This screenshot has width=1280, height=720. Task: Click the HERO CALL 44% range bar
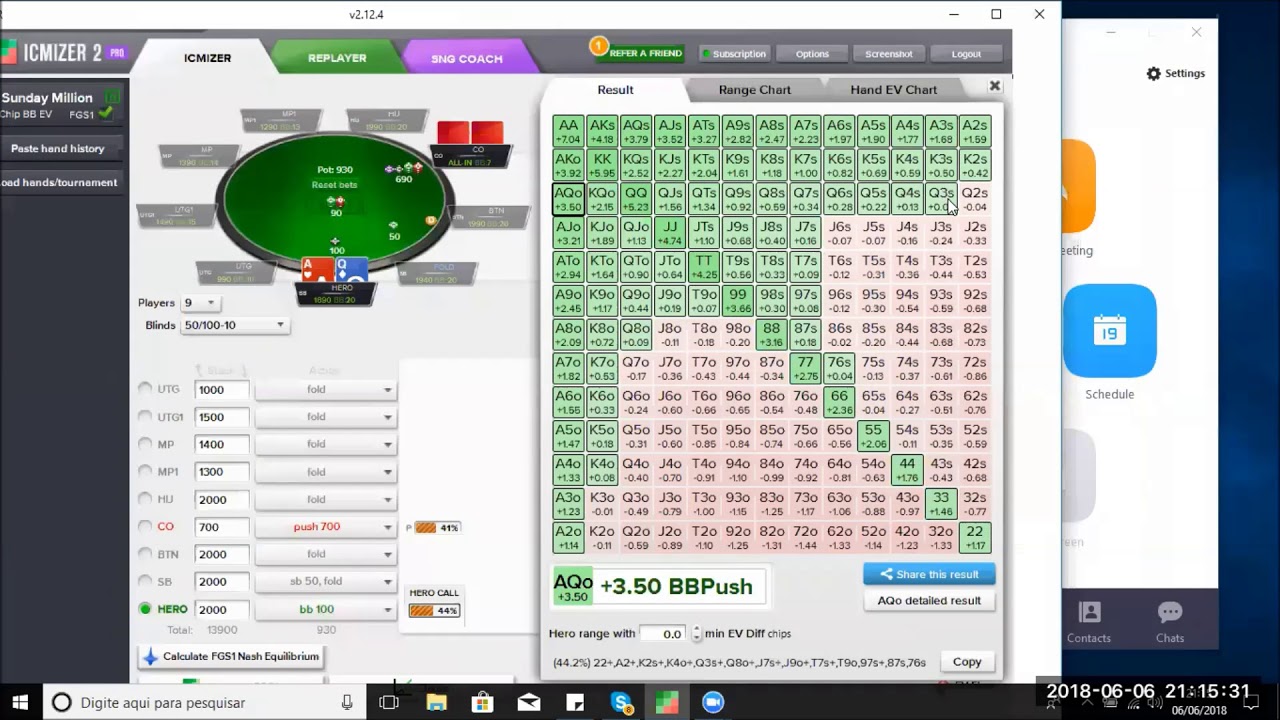434,610
